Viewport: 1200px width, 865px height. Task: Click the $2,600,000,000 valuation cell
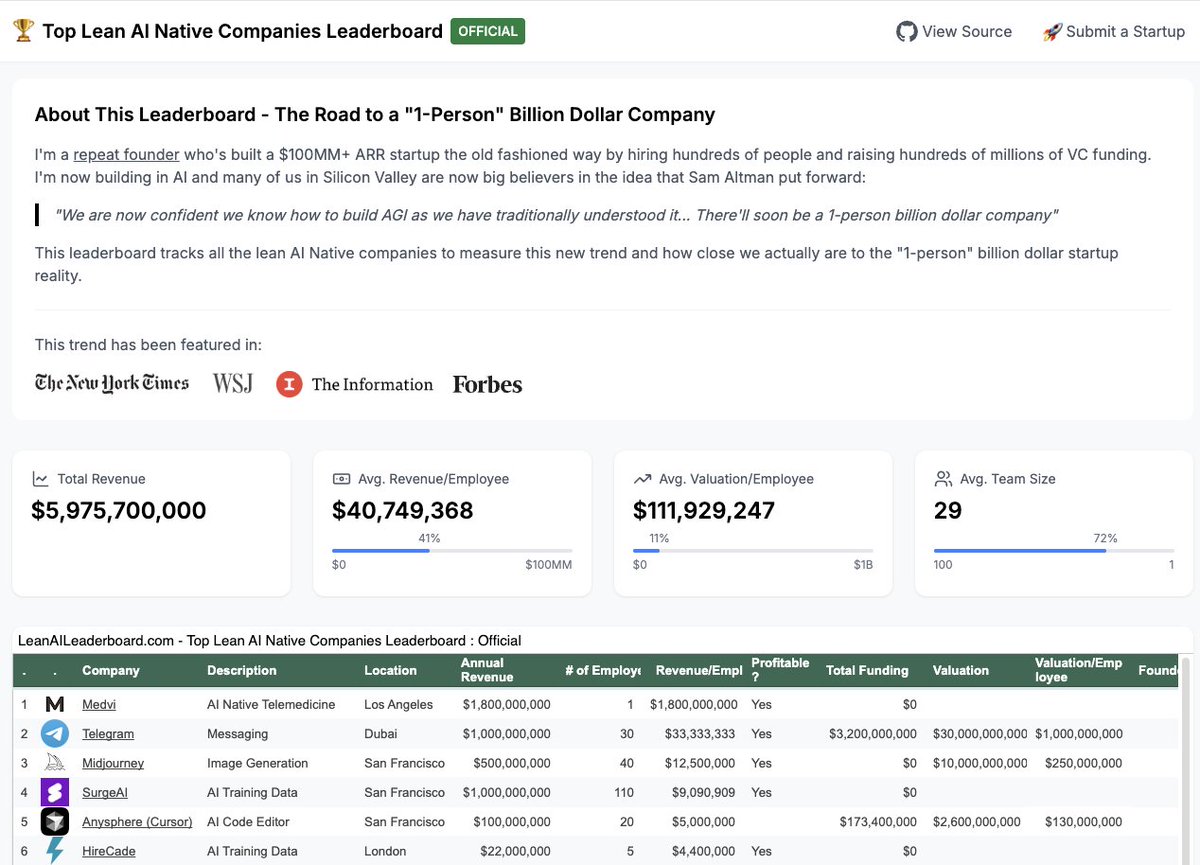(x=977, y=822)
